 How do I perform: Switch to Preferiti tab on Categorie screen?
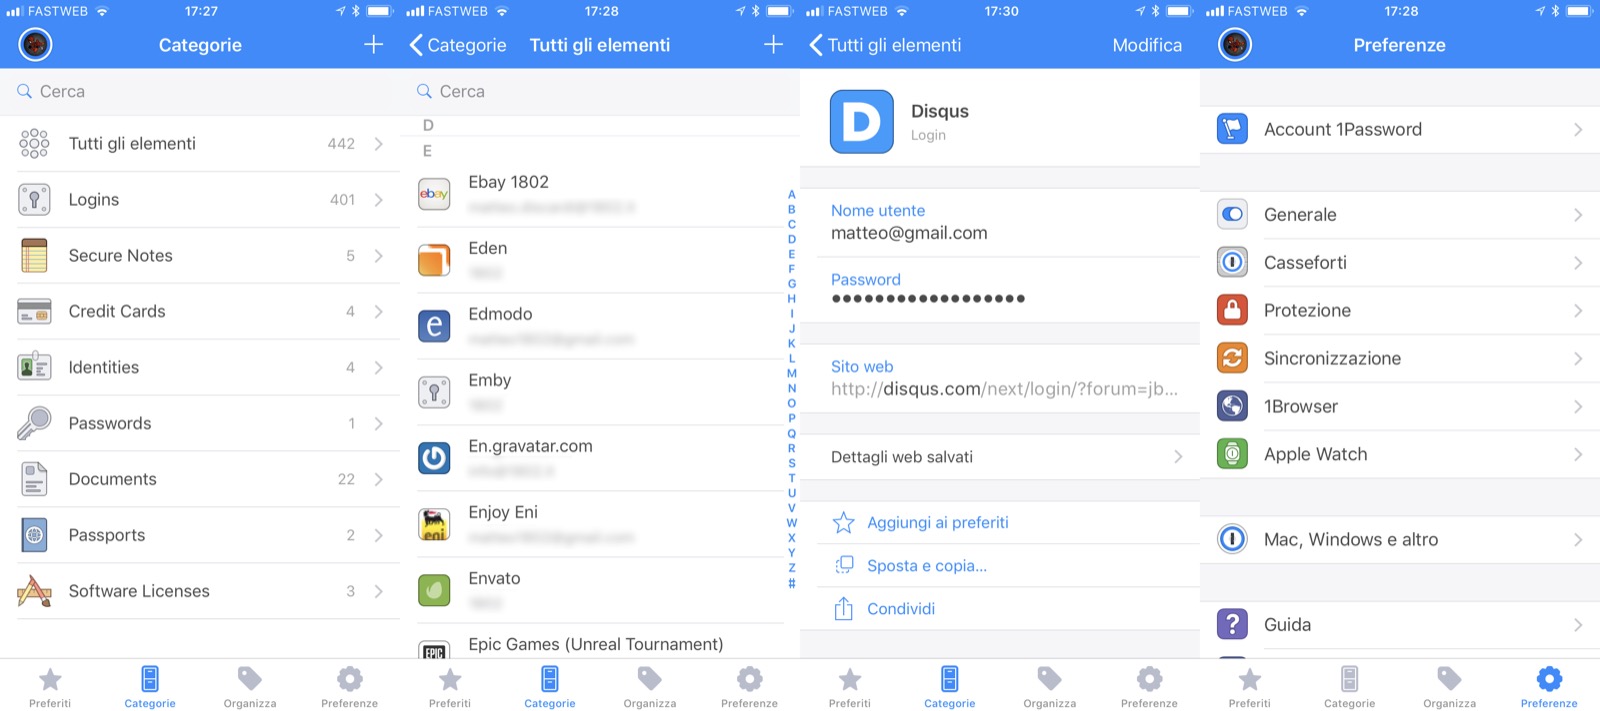[50, 687]
